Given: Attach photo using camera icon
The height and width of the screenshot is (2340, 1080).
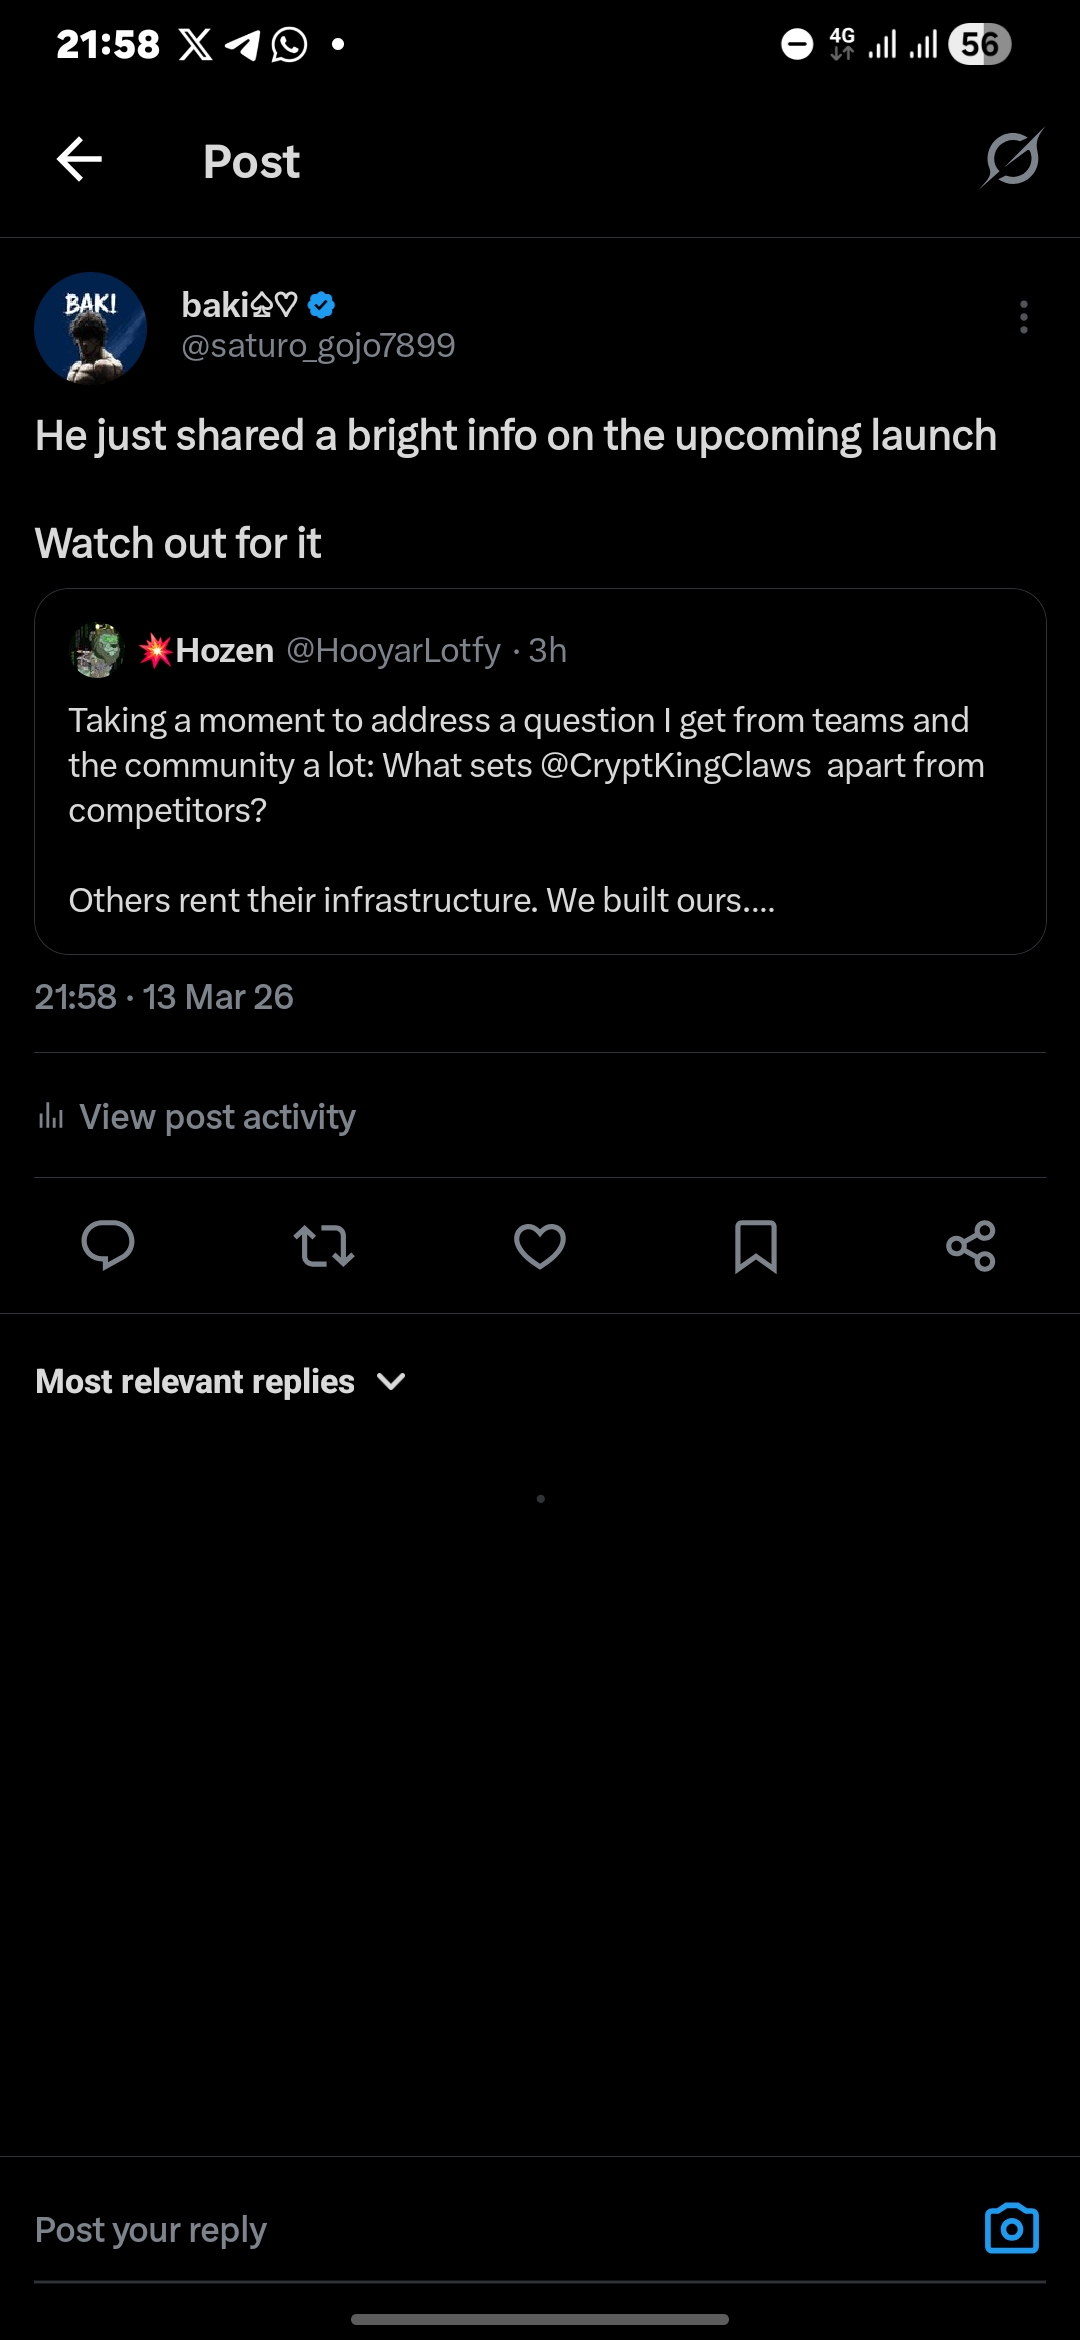Looking at the screenshot, I should (x=1012, y=2229).
